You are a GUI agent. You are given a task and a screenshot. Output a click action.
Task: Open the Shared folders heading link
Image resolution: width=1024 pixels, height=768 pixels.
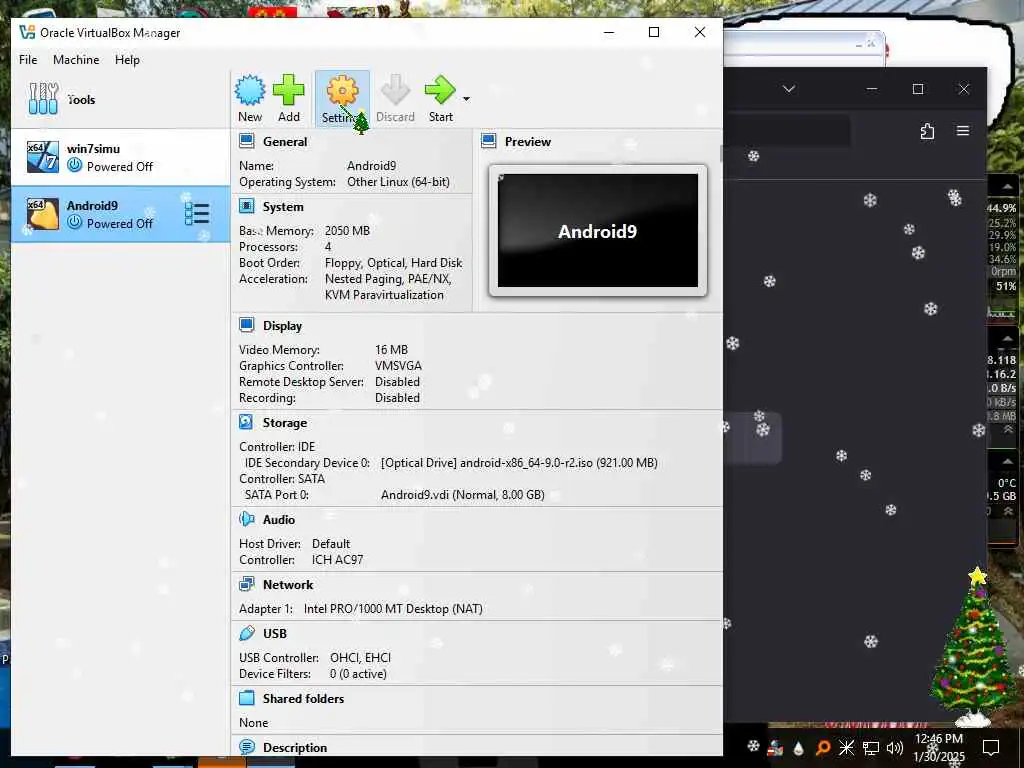[x=303, y=699]
